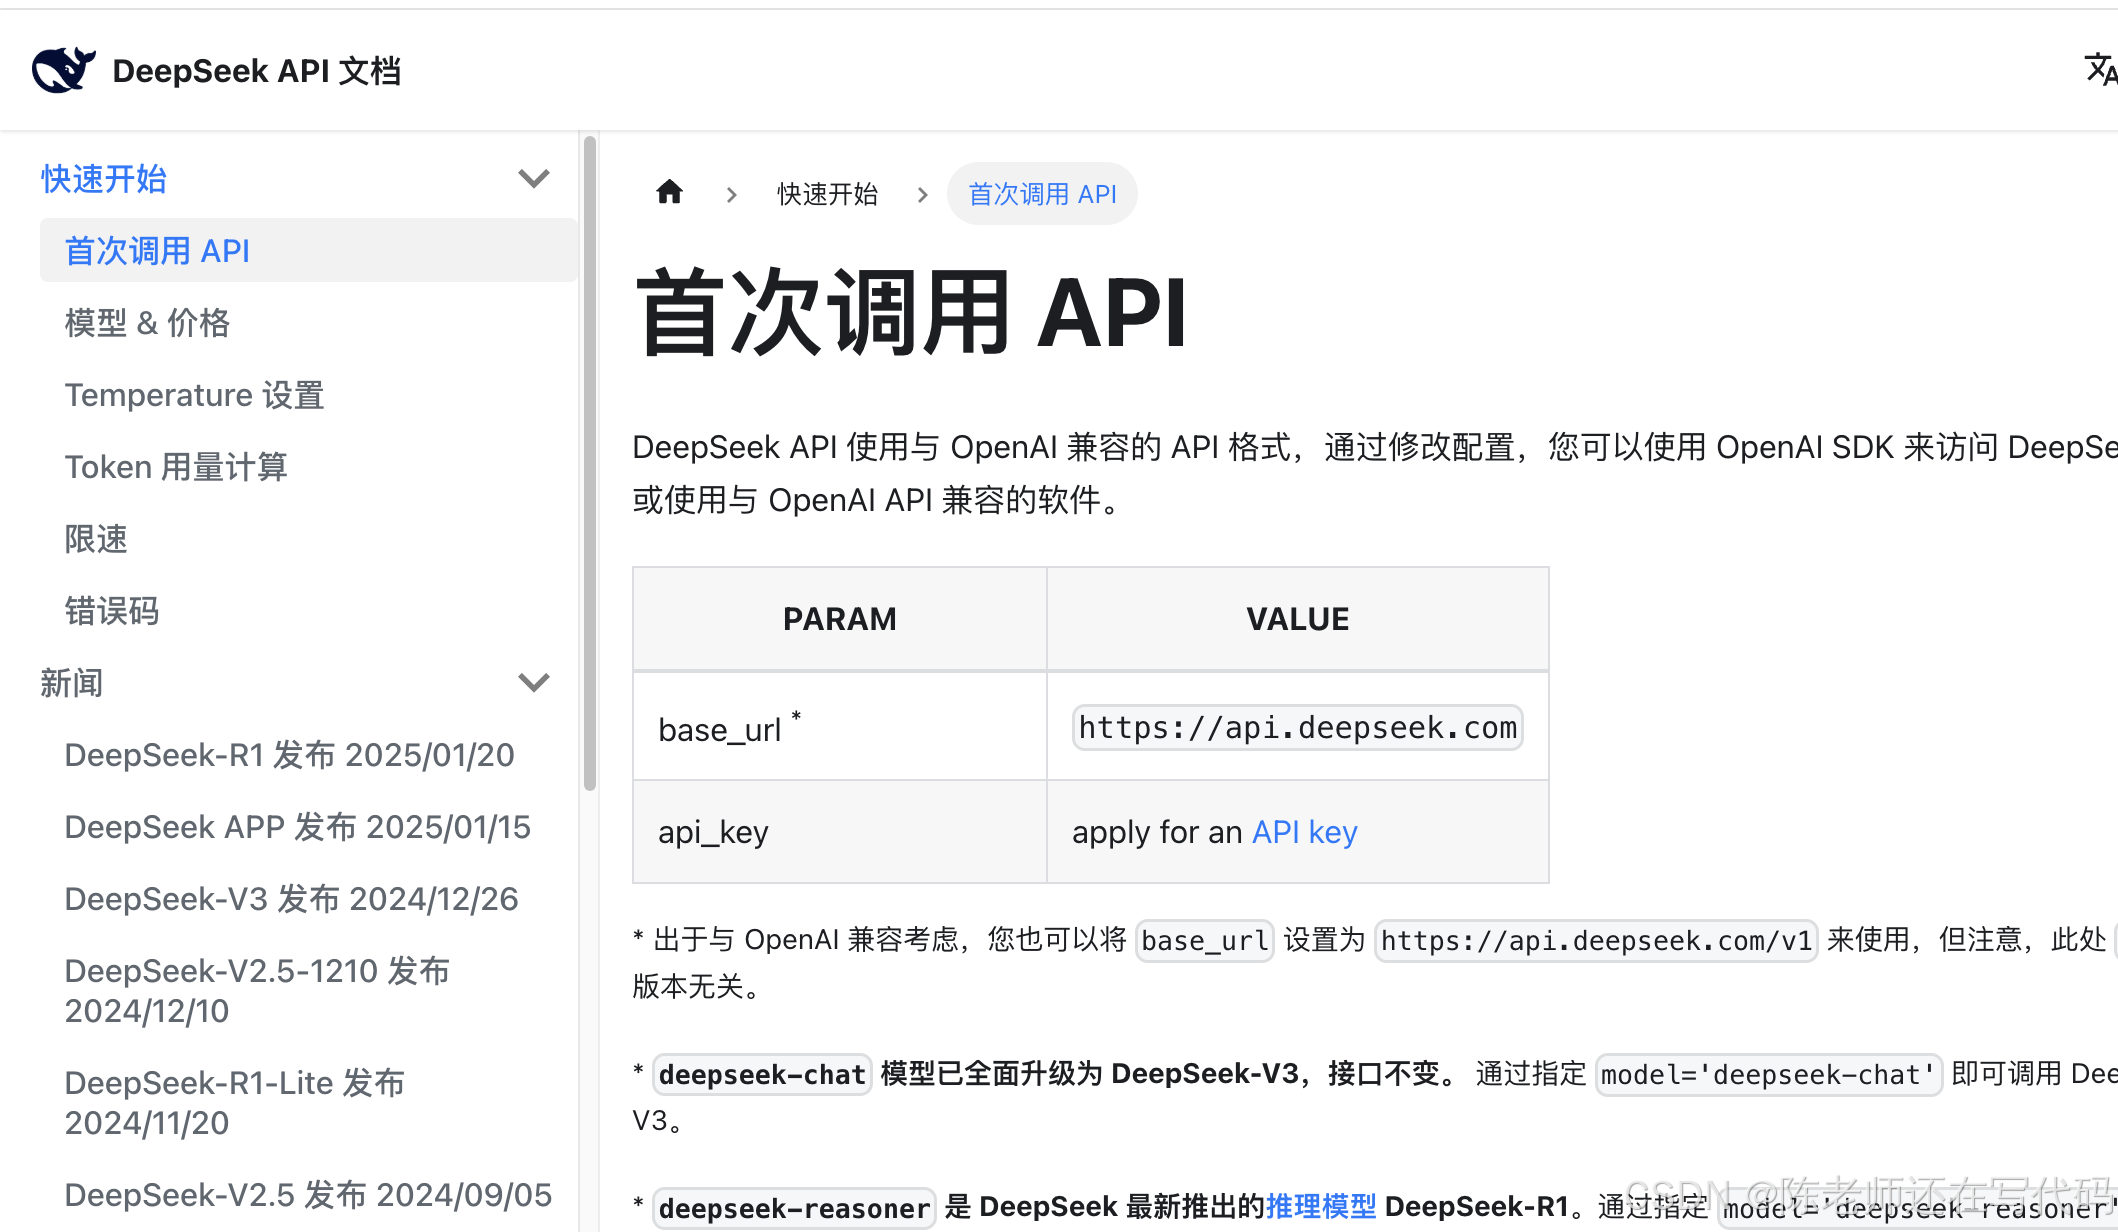The width and height of the screenshot is (2118, 1232).
Task: Collapse the 新闻 section chevron
Action: coord(534,683)
